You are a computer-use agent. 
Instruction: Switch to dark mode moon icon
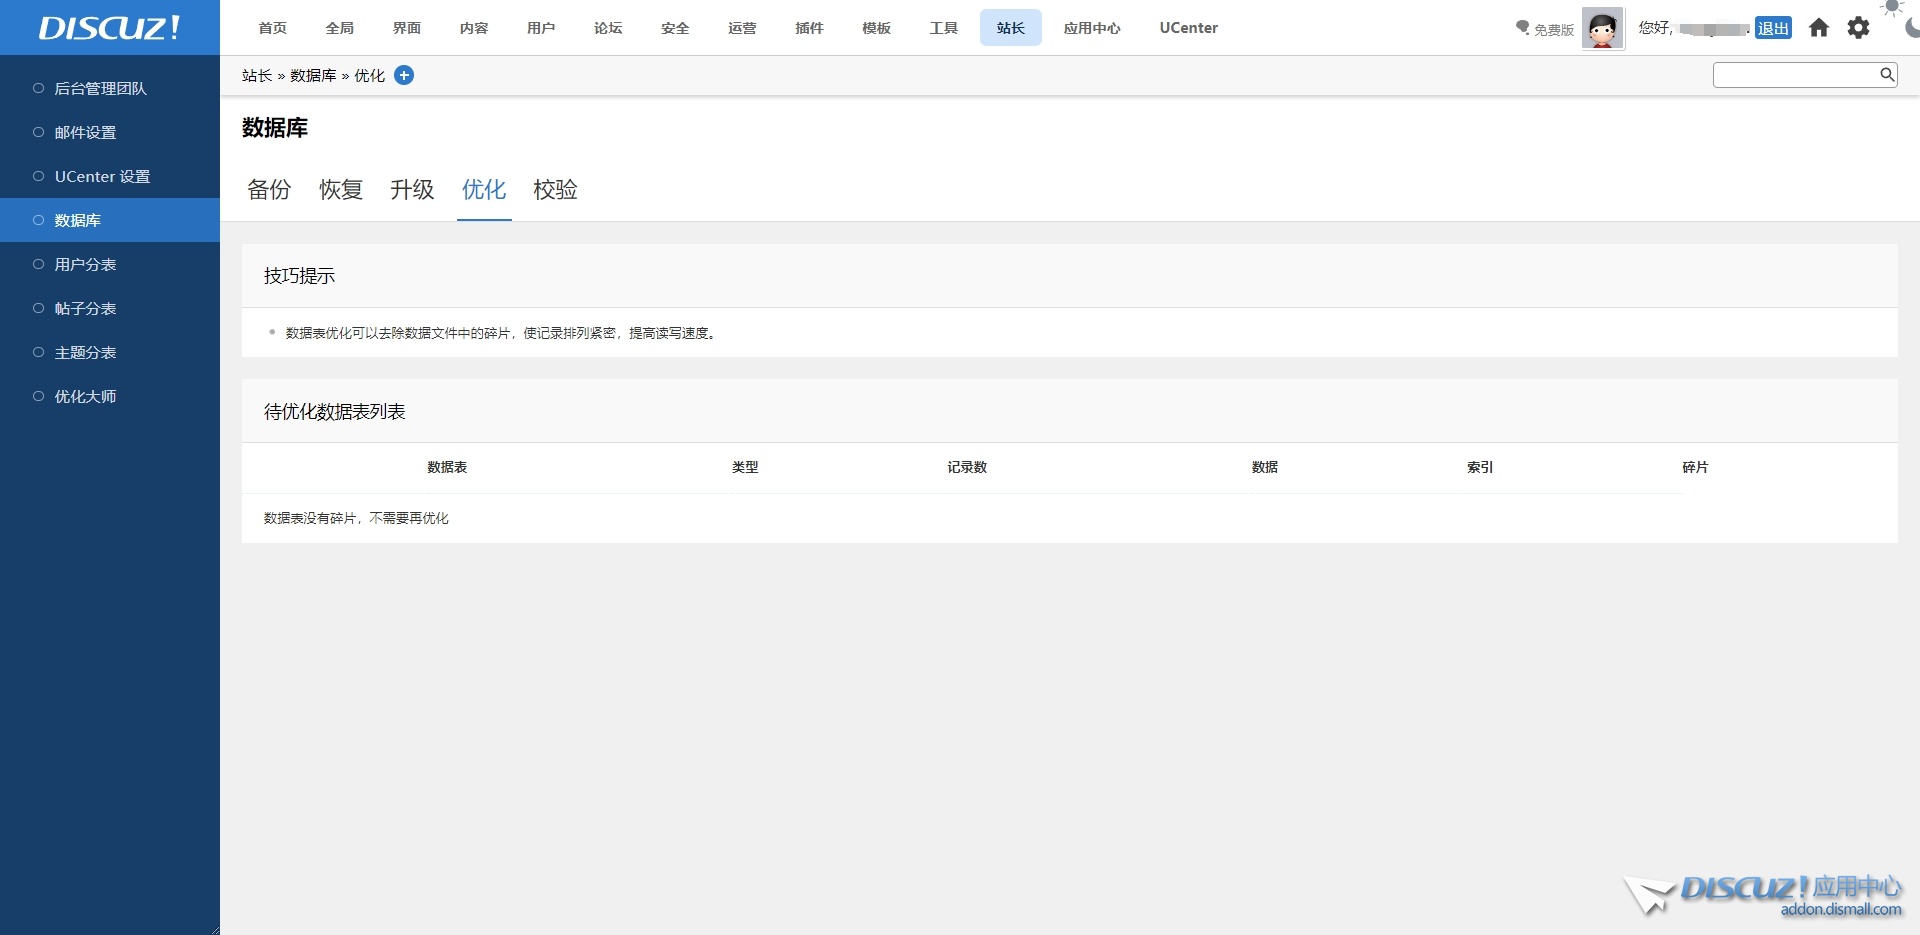point(1912,28)
